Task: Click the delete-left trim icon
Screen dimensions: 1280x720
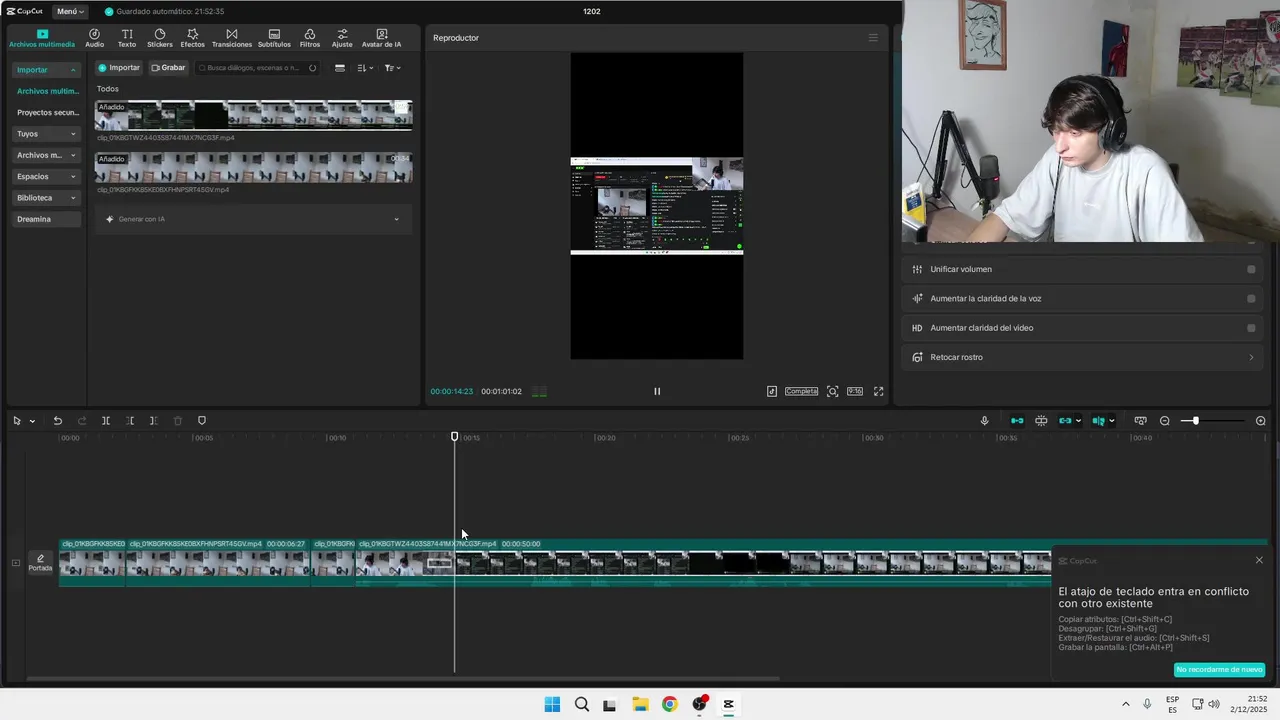Action: [x=130, y=421]
